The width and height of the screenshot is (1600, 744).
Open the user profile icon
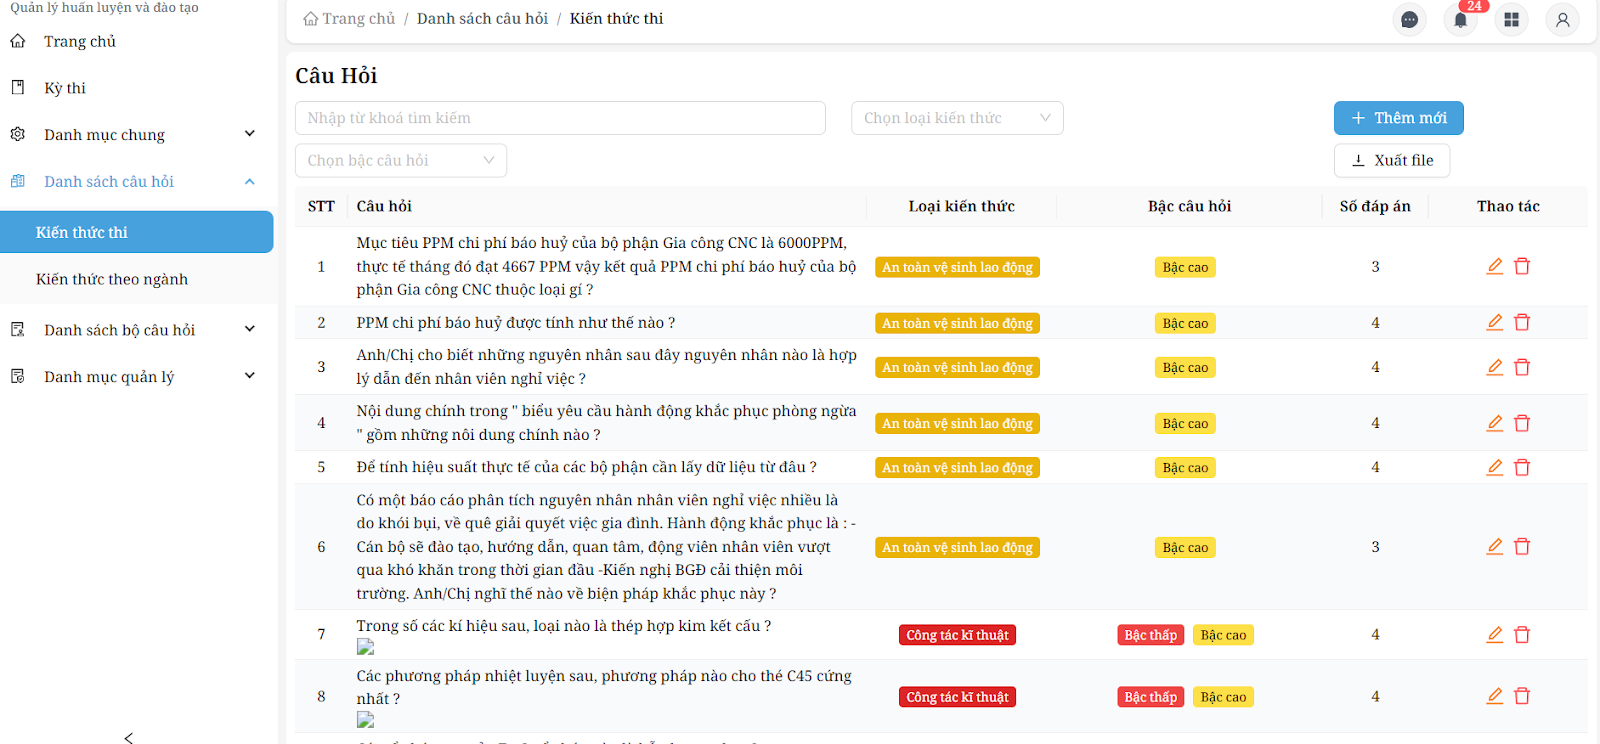1562,20
